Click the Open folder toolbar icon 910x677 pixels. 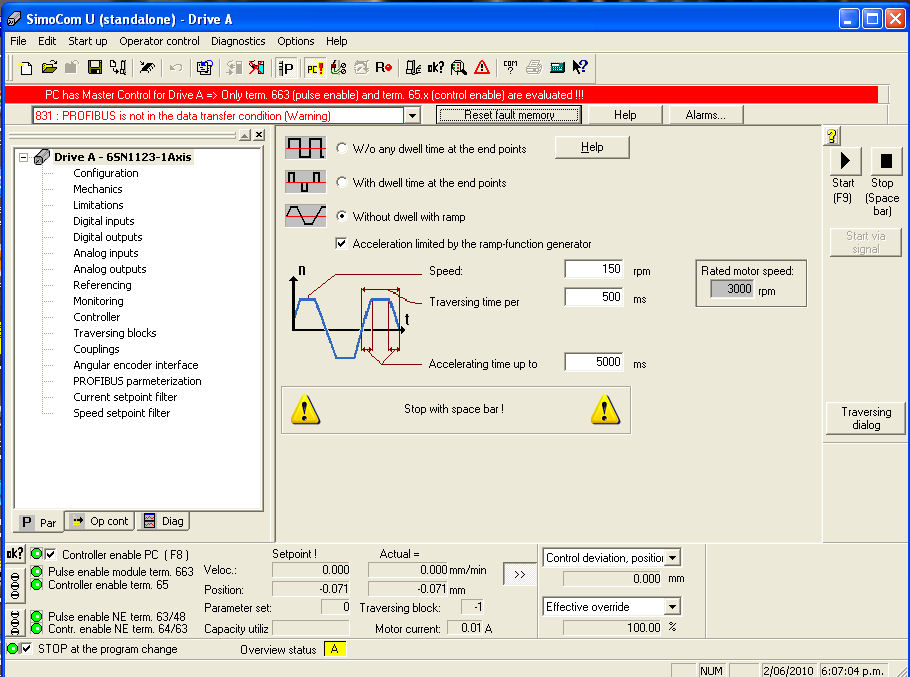tap(49, 68)
